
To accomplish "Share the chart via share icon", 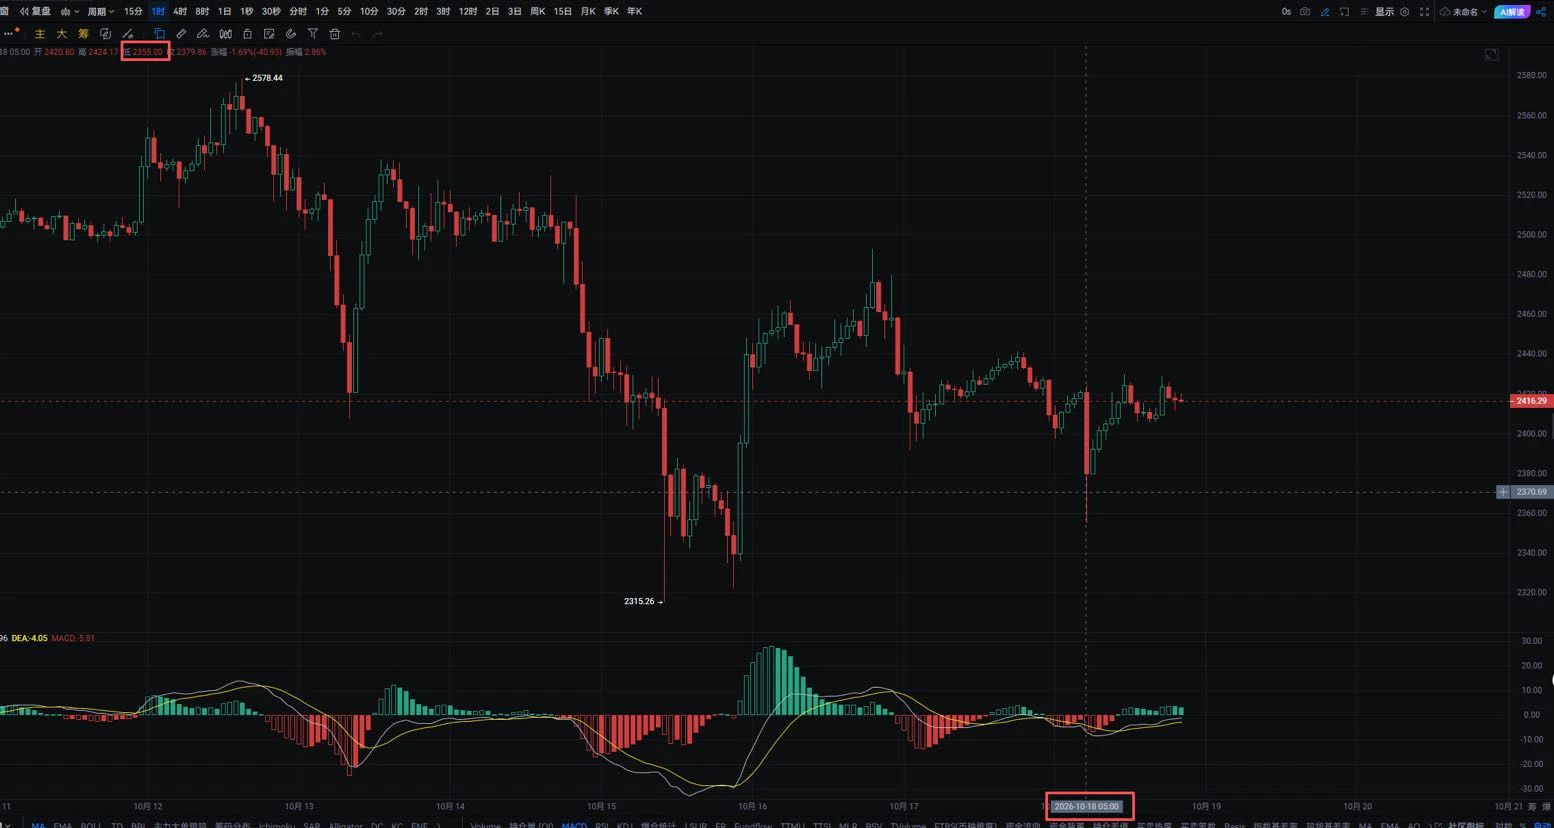I will tap(1541, 12).
